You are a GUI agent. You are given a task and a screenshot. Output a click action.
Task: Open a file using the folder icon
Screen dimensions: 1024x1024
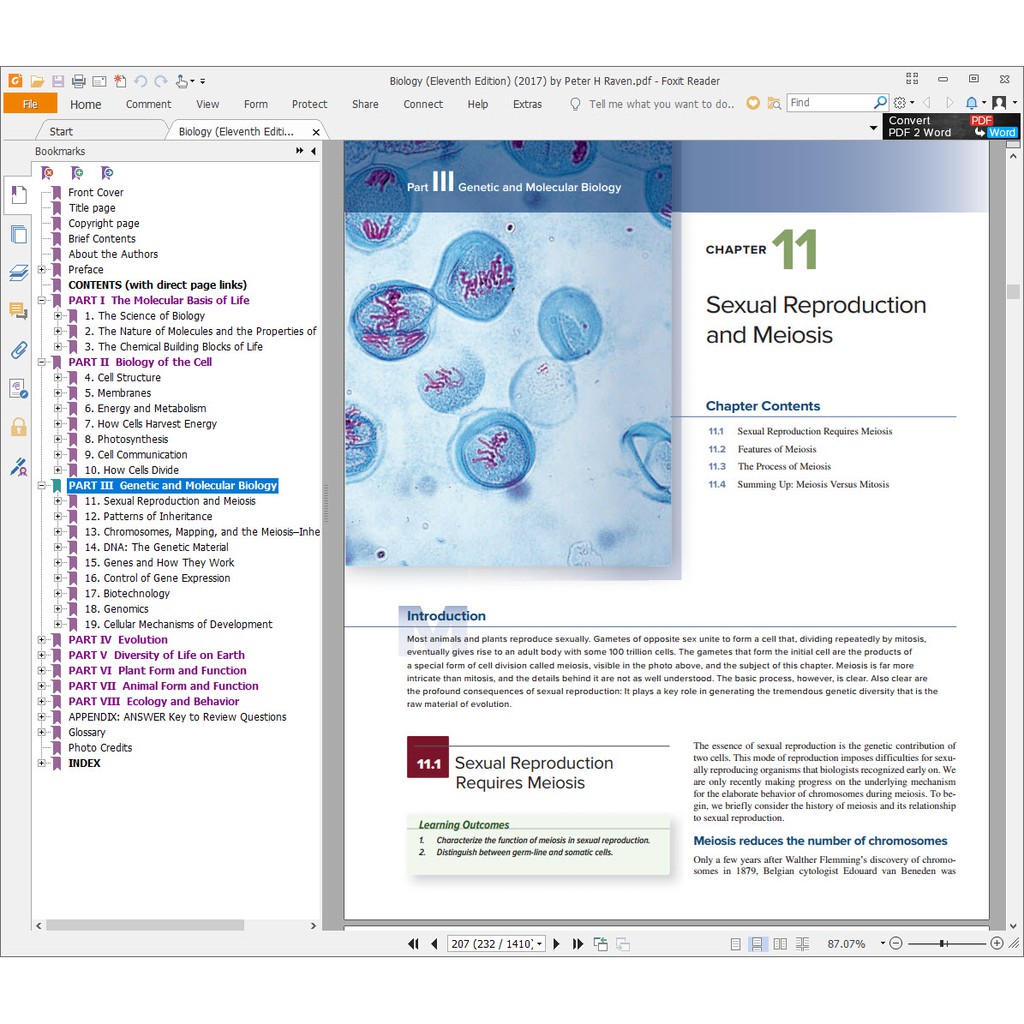[x=37, y=81]
